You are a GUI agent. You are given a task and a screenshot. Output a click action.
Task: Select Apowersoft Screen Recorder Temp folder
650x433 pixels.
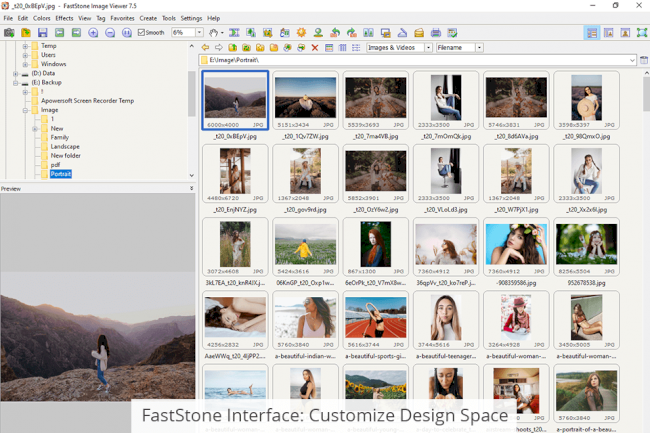[x=87, y=101]
